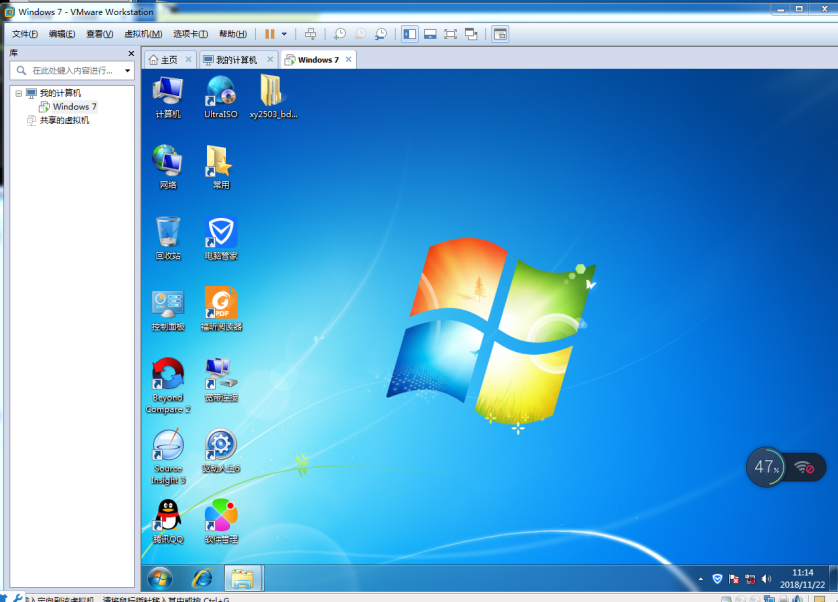838x602 pixels.
Task: Open the volume speaker tray icon
Action: (766, 579)
